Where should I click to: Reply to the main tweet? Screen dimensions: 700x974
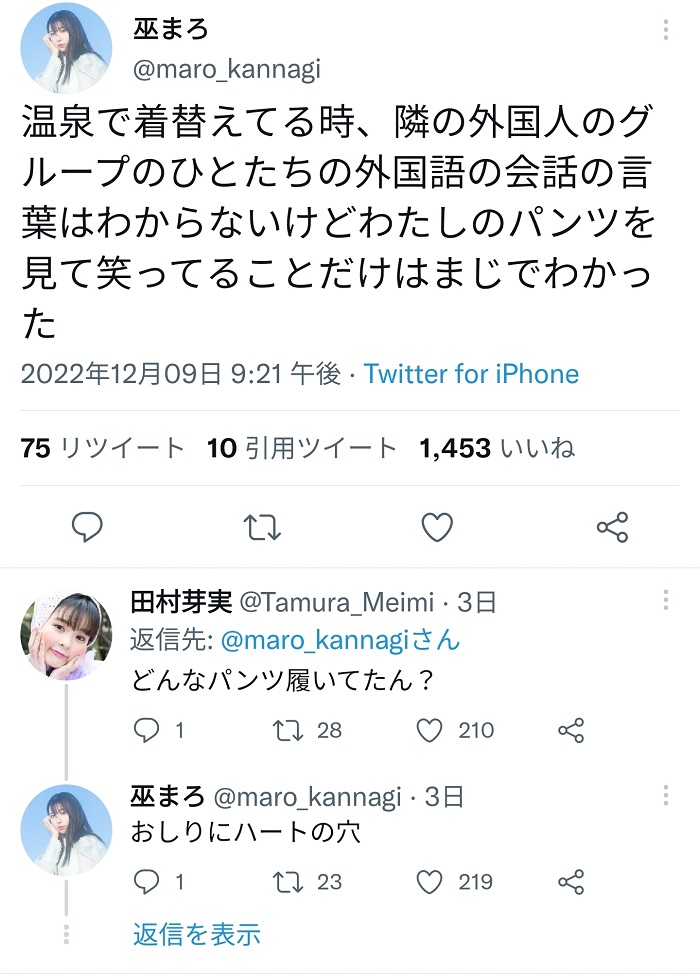point(87,527)
